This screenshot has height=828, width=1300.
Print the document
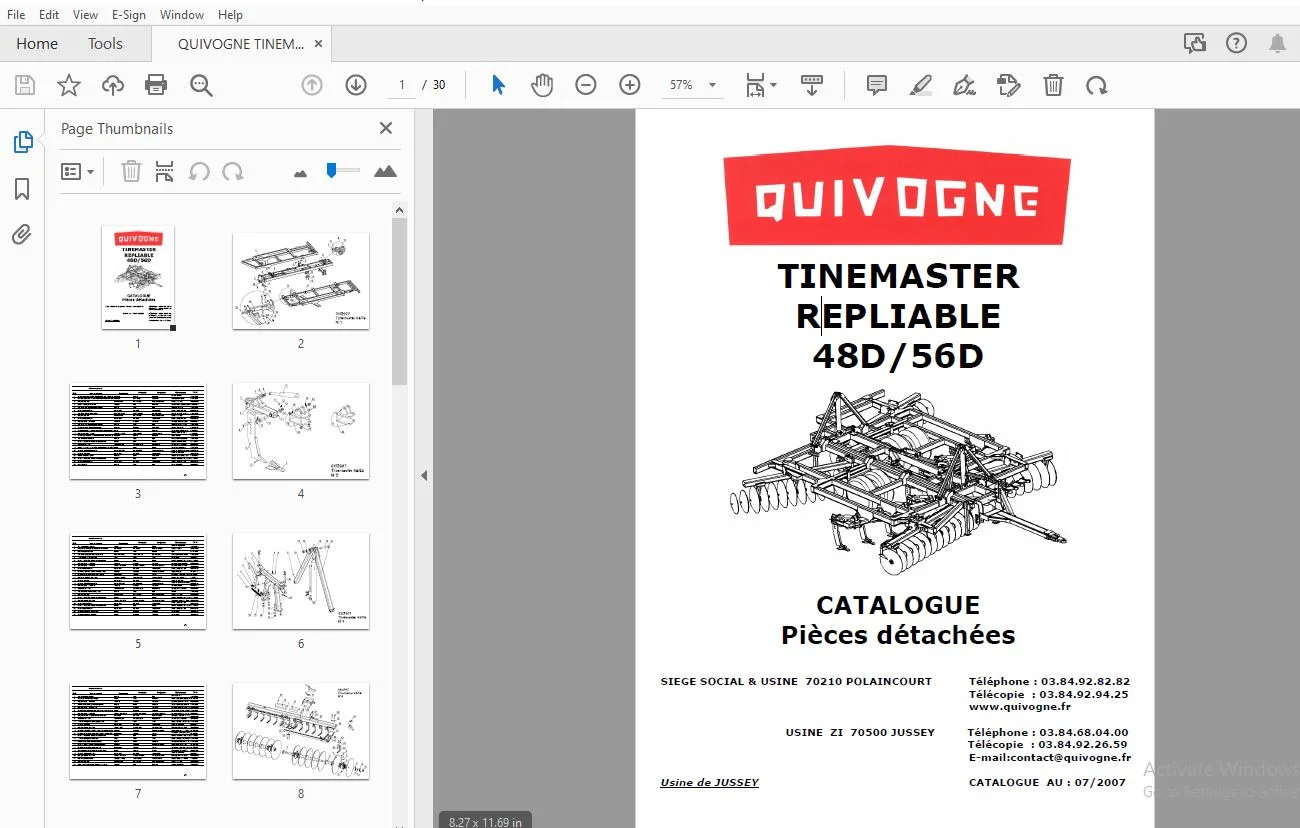156,86
